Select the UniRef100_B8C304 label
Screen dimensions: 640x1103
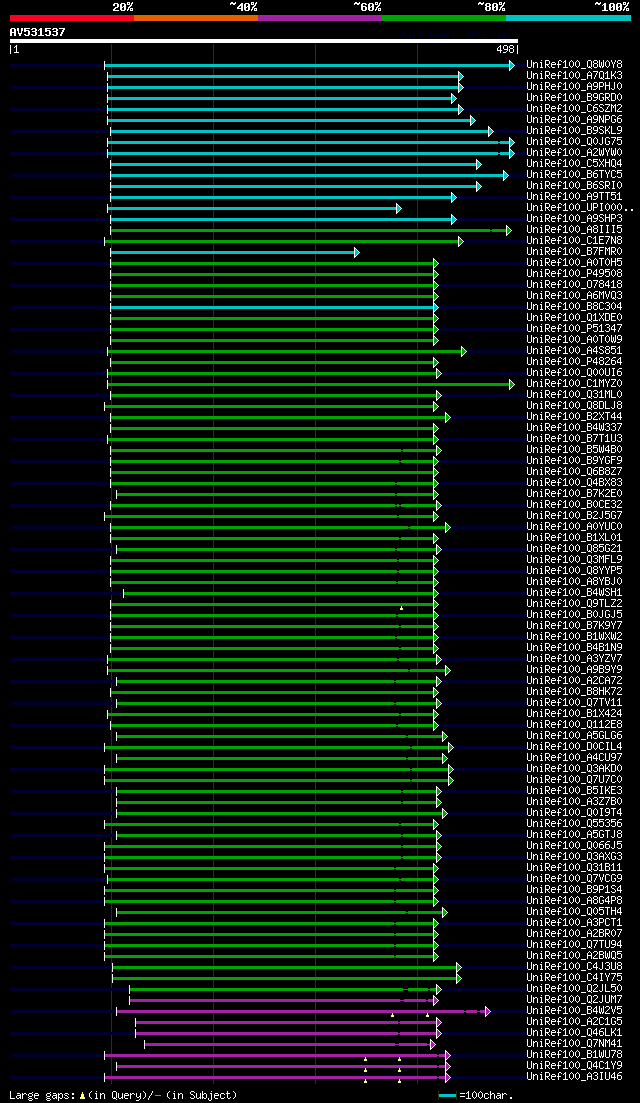(574, 307)
